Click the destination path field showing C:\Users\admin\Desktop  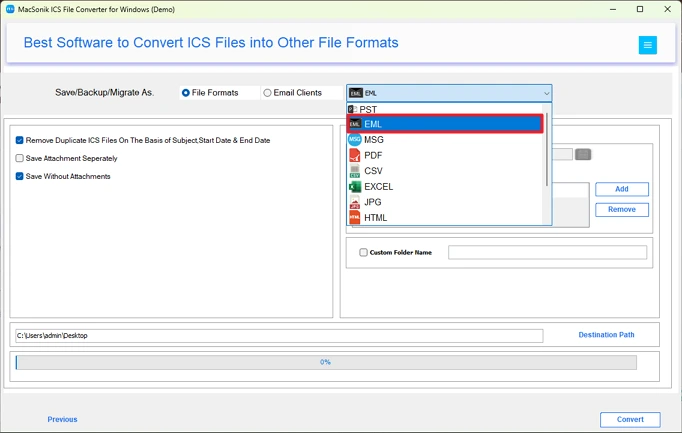pos(279,336)
